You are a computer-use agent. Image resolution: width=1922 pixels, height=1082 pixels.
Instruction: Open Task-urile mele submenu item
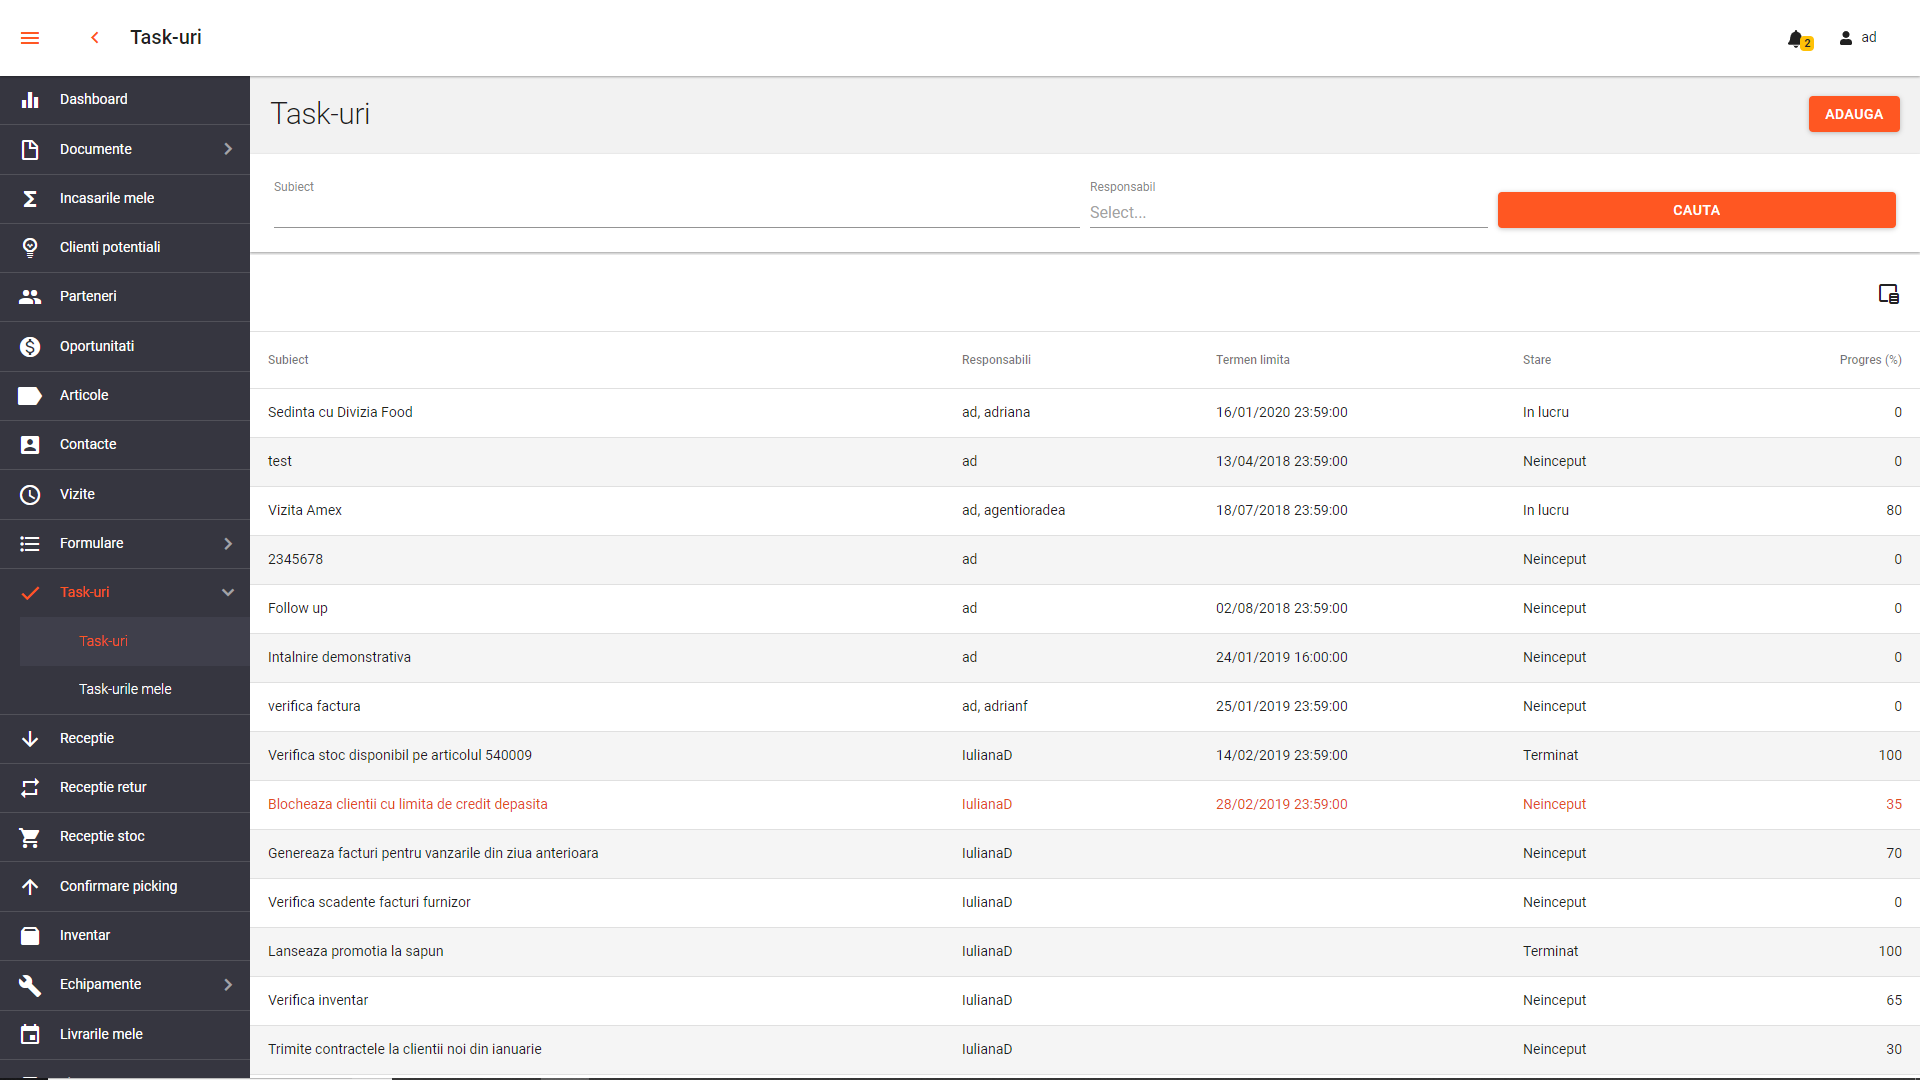tap(125, 690)
